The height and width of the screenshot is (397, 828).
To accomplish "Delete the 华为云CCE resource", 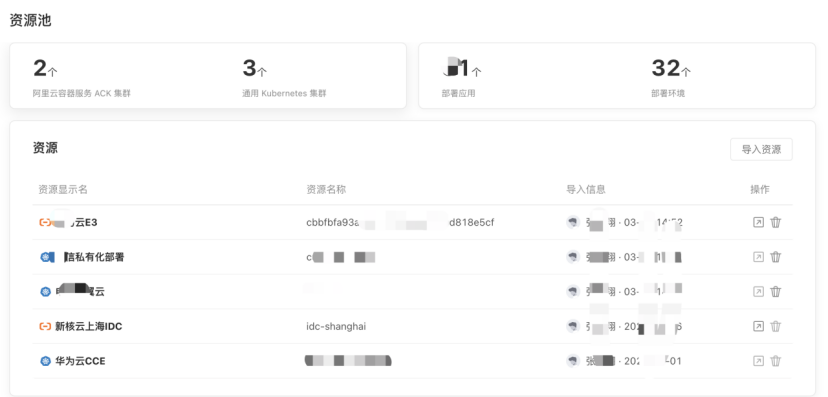I will click(775, 361).
